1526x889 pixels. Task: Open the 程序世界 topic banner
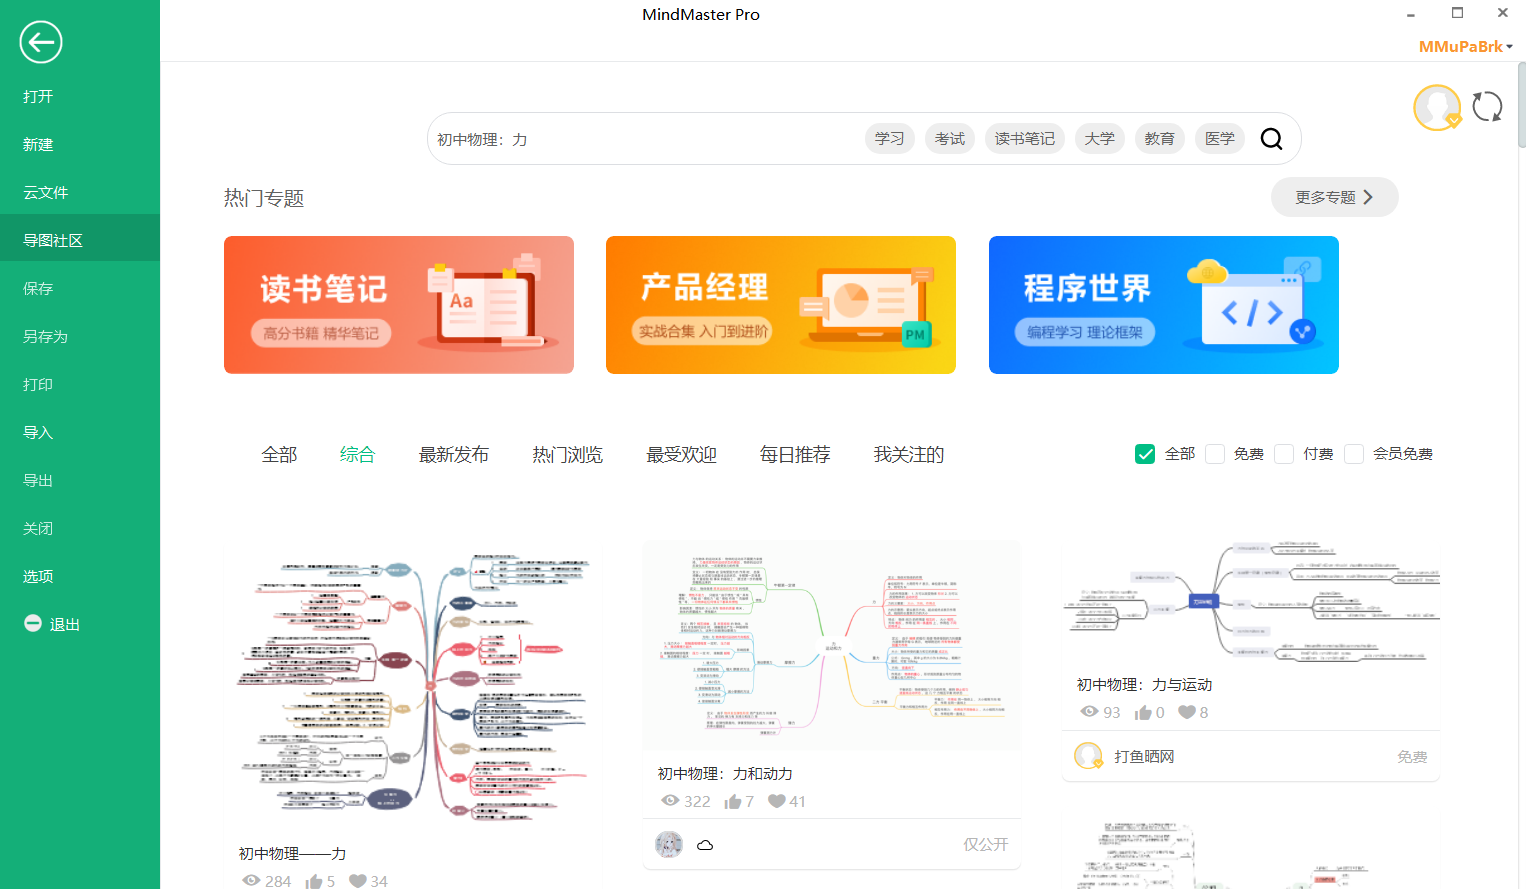tap(1164, 305)
